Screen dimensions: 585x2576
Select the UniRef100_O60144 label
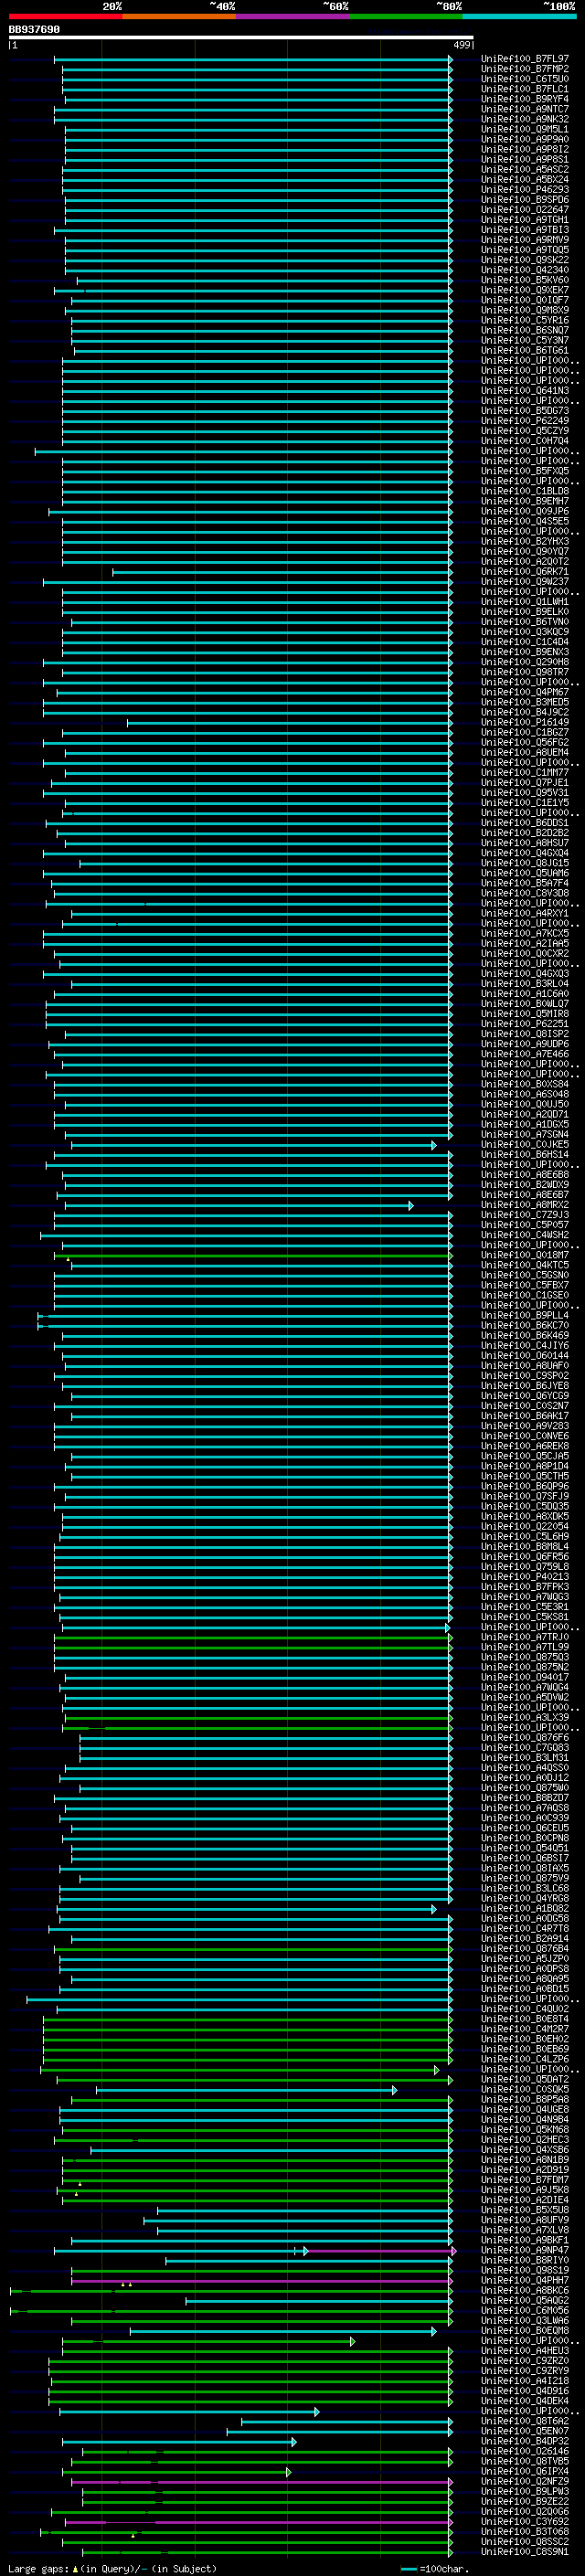pos(525,1356)
